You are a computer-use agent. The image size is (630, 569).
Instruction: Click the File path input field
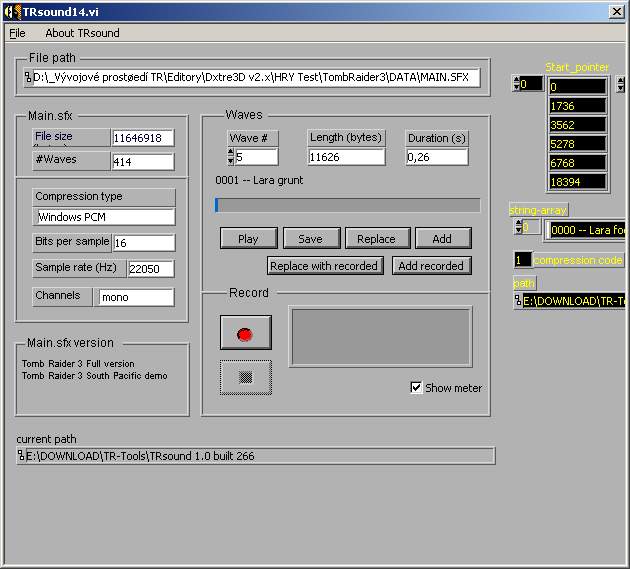pos(256,77)
